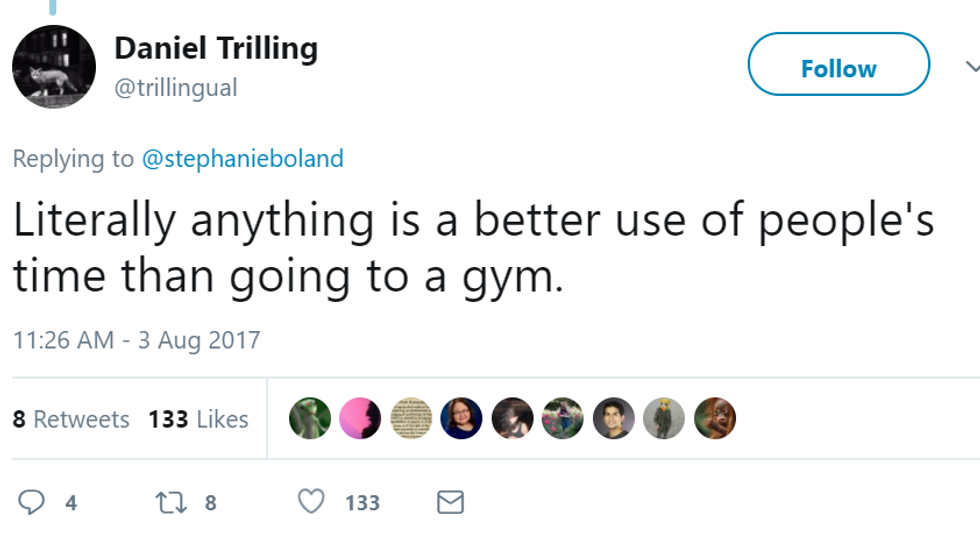980x551 pixels.
Task: Click the Daniel Trilling display name
Action: click(216, 48)
